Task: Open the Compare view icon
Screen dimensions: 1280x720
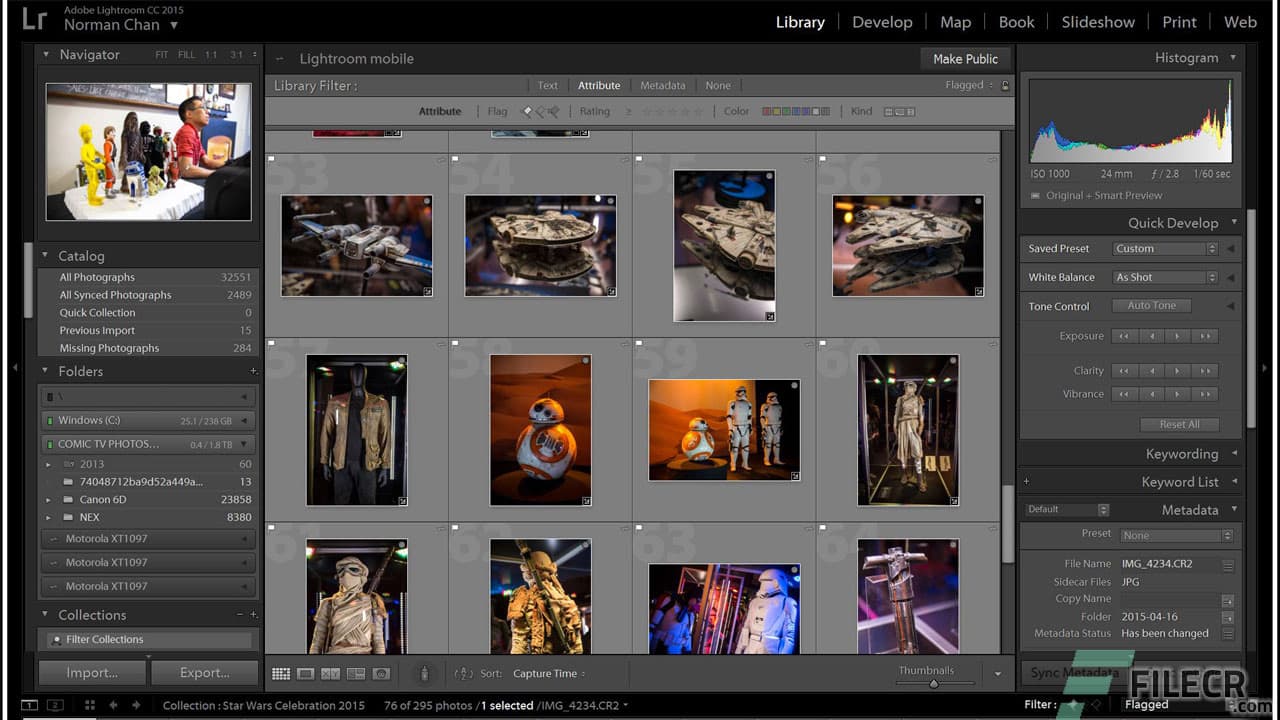Action: [330, 673]
